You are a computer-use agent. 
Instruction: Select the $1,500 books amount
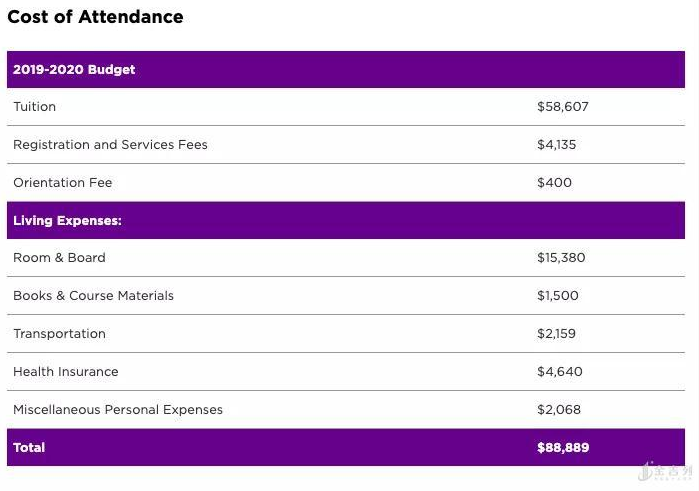558,296
